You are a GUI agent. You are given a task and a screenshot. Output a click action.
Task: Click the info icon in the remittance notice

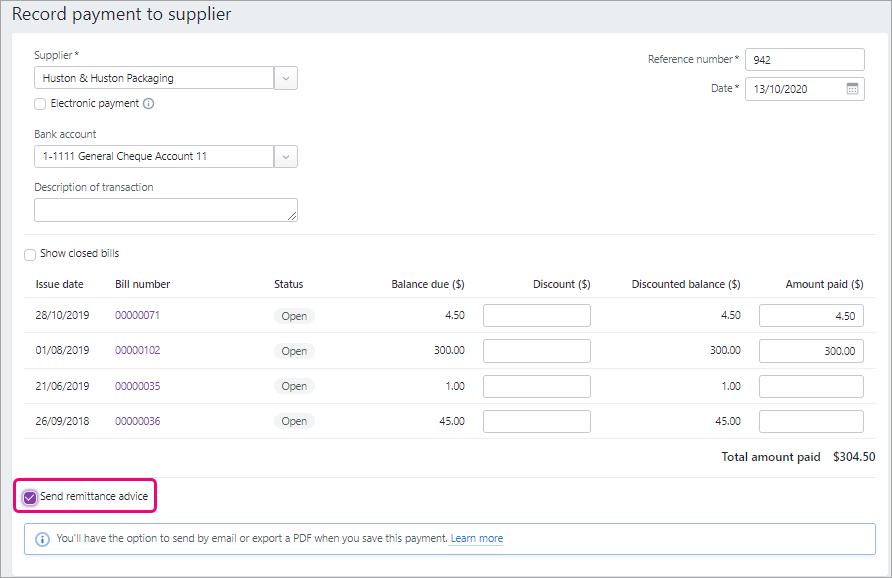42,539
